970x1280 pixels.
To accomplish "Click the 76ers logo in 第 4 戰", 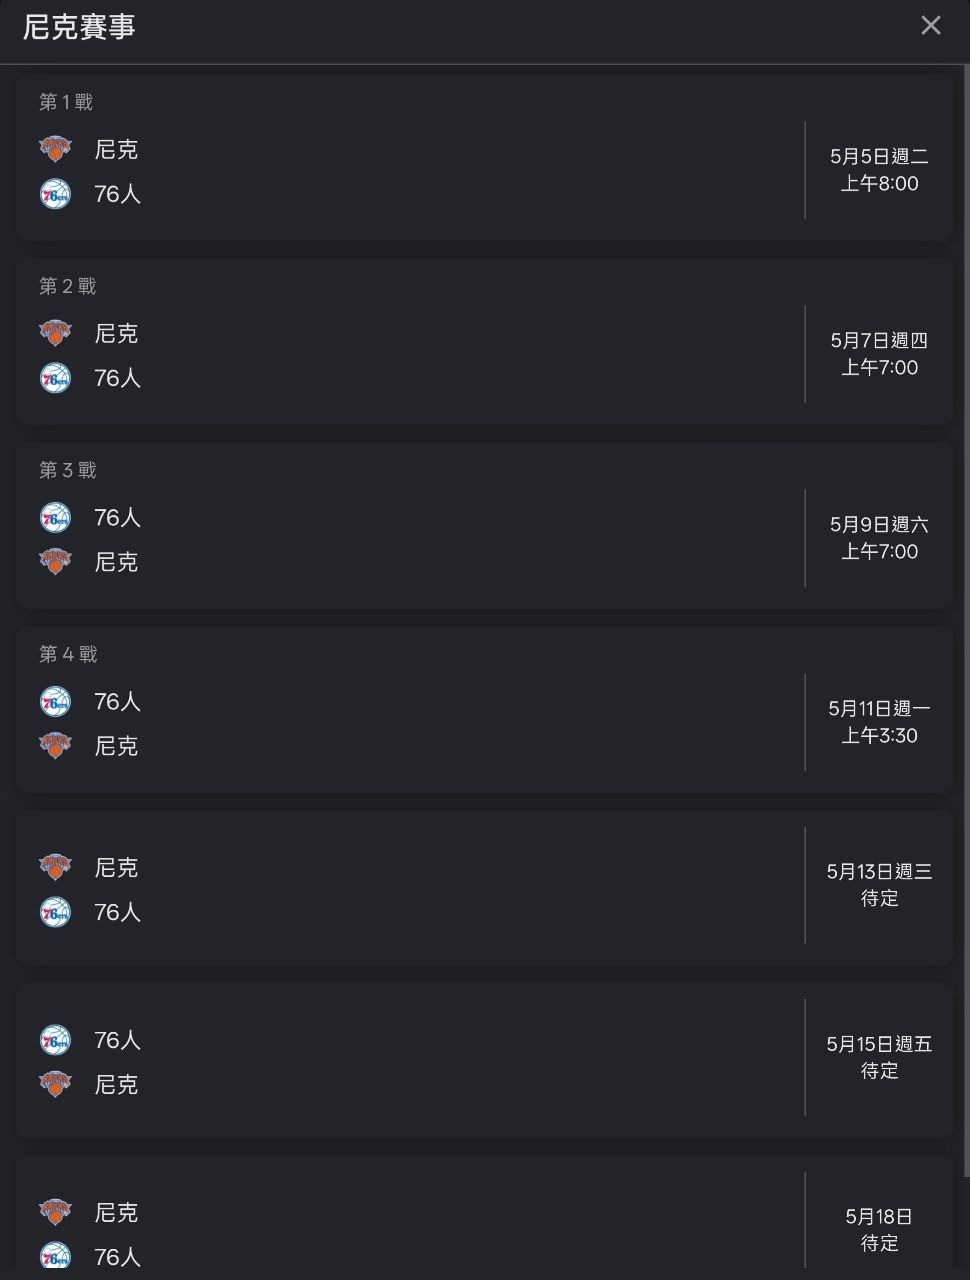I will (x=55, y=701).
